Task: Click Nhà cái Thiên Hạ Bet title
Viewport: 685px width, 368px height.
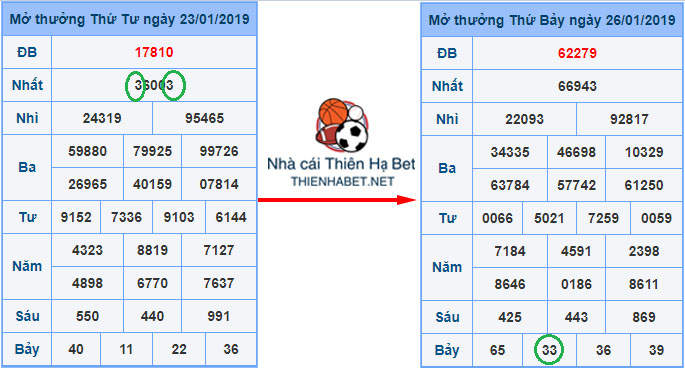Action: 341,164
